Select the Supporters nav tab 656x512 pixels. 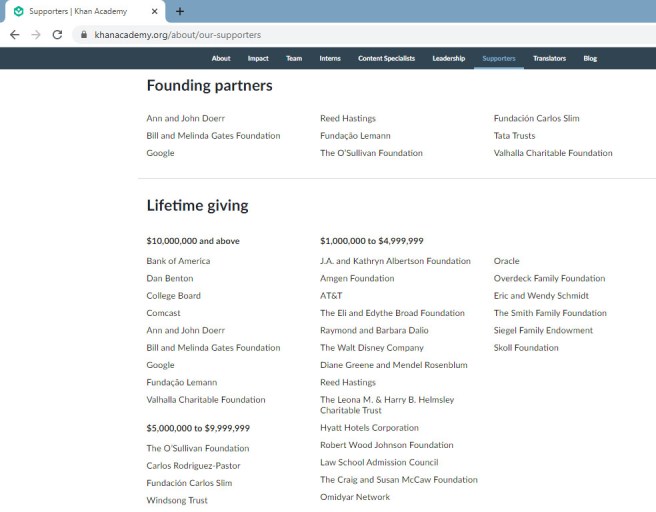tap(499, 58)
